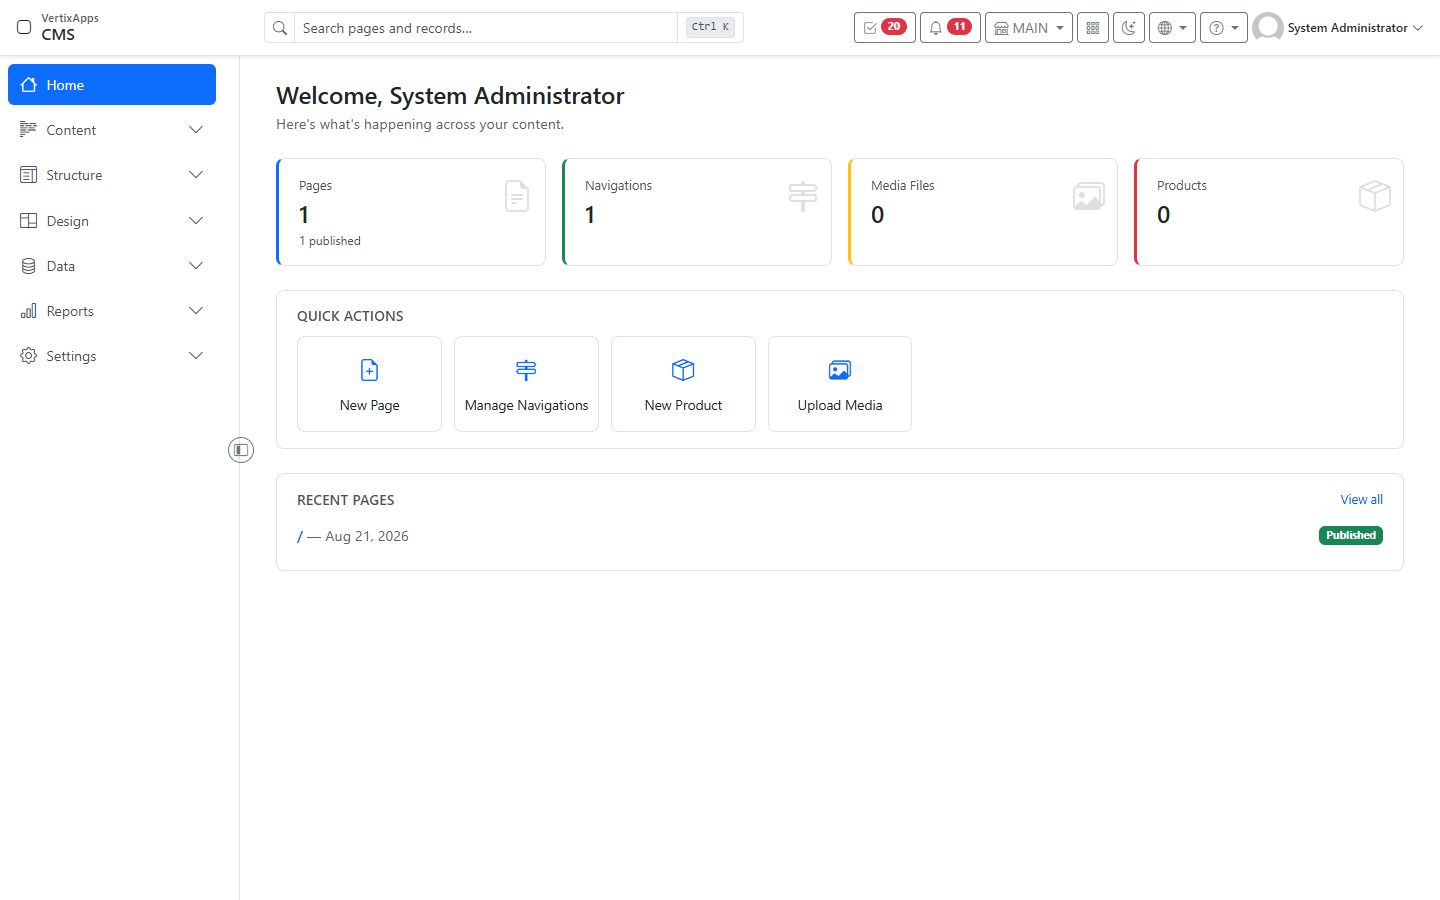The image size is (1440, 900).
Task: Click the New Product quick action
Action: [x=683, y=384]
